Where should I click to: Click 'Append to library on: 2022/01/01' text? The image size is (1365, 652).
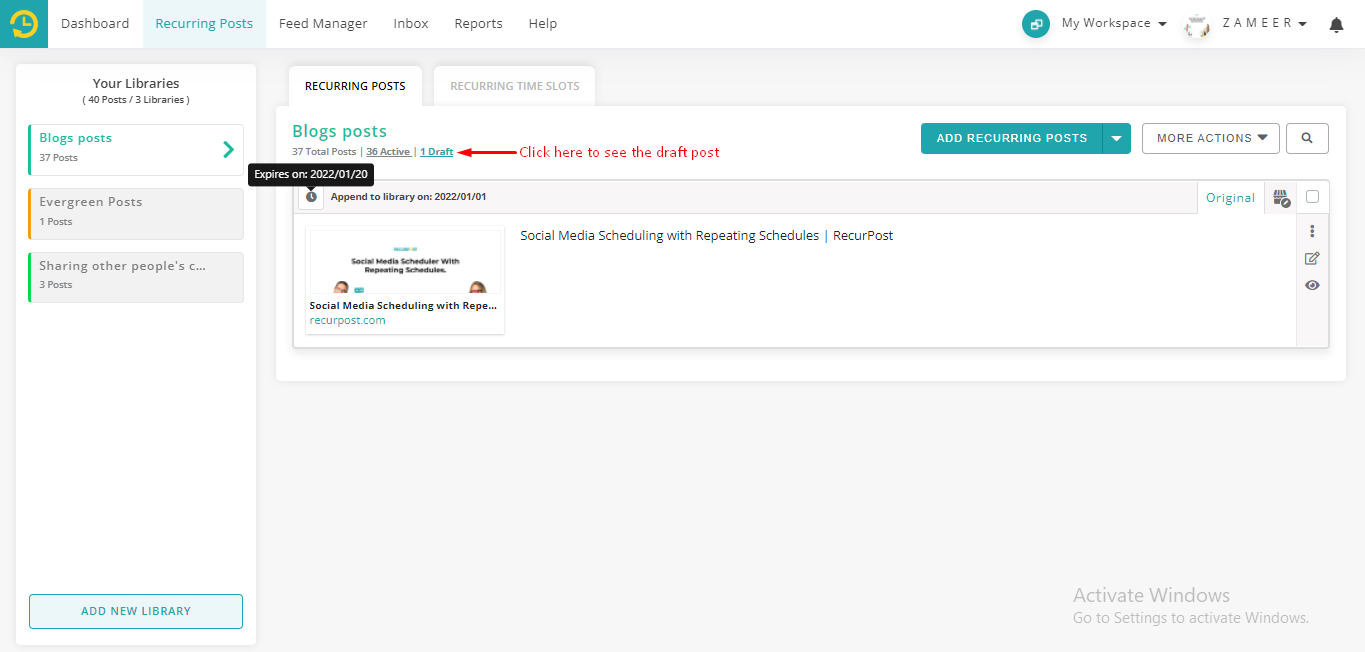pyautogui.click(x=408, y=197)
